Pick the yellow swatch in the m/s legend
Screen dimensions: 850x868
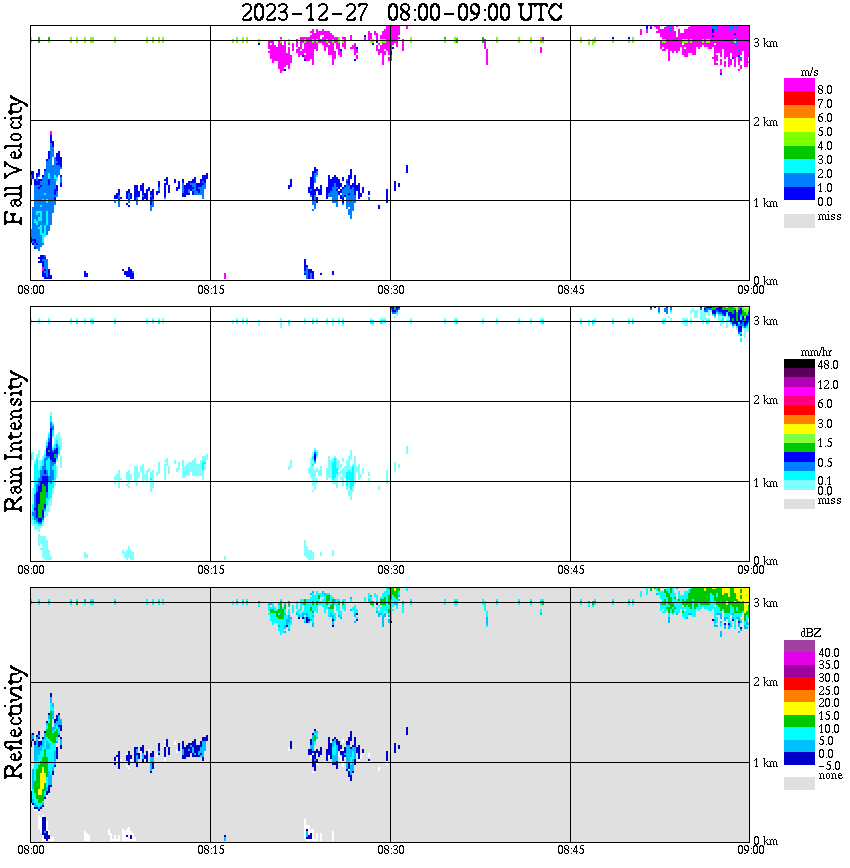coord(799,126)
